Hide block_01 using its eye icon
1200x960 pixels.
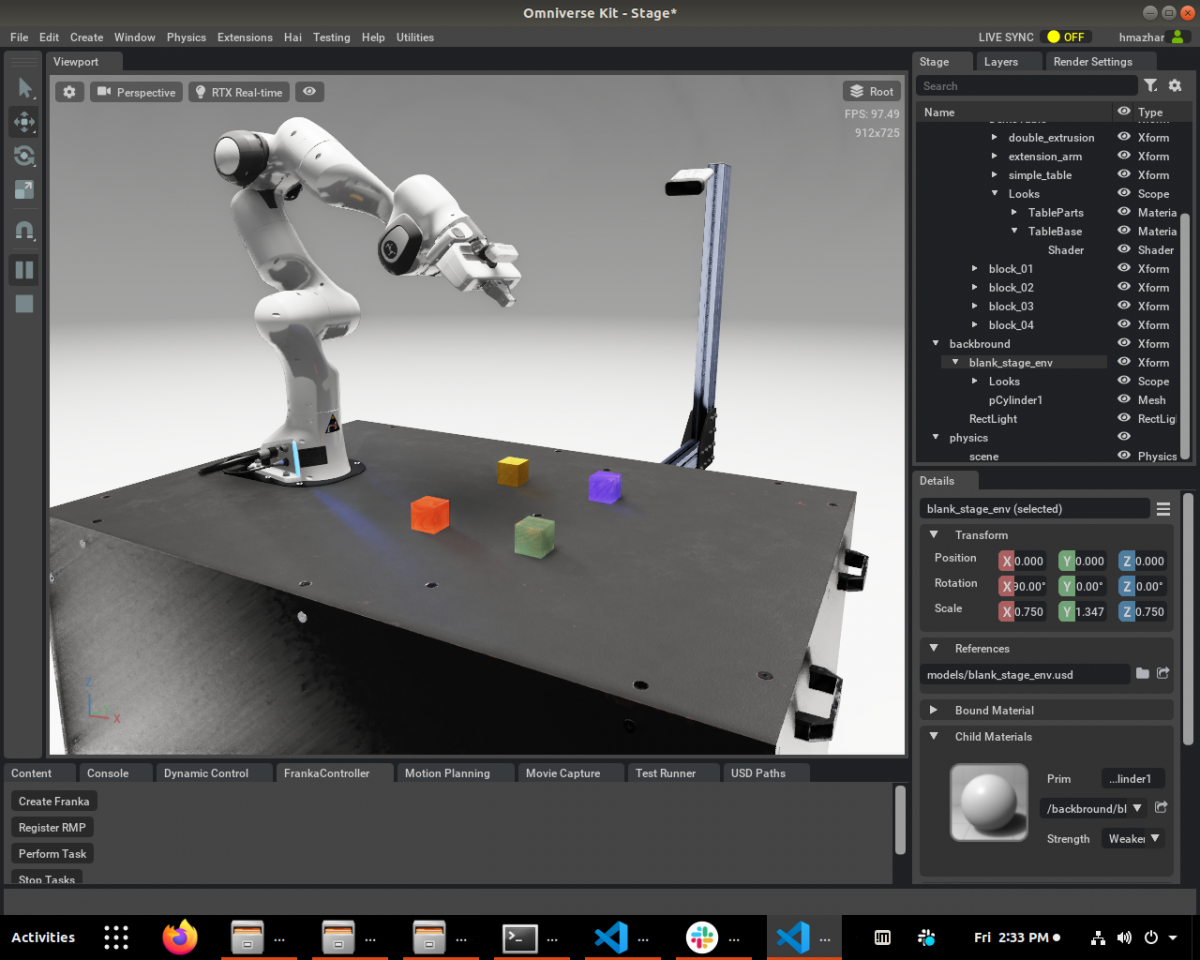(x=1124, y=269)
